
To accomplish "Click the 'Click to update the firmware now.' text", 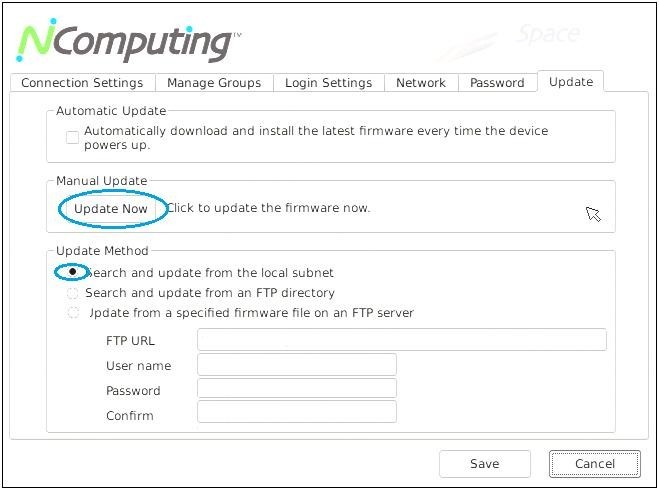I will pyautogui.click(x=269, y=208).
